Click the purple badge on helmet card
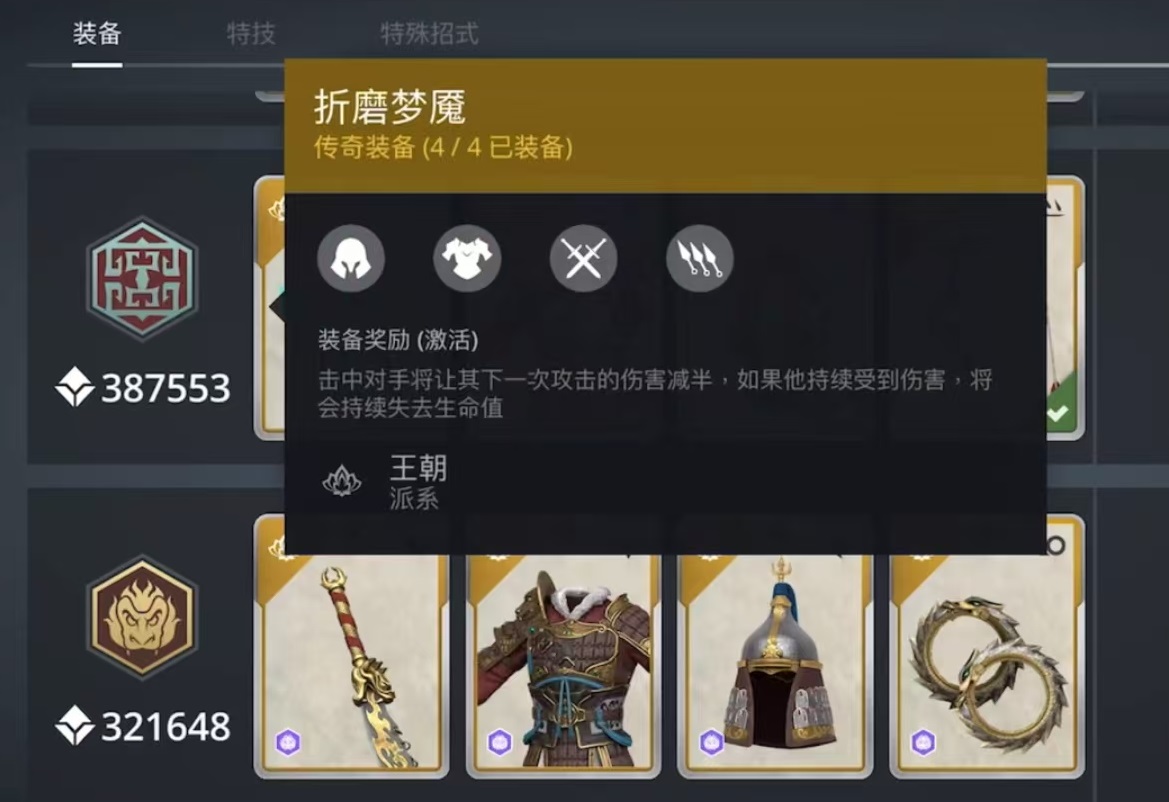Image resolution: width=1169 pixels, height=802 pixels. coord(712,742)
